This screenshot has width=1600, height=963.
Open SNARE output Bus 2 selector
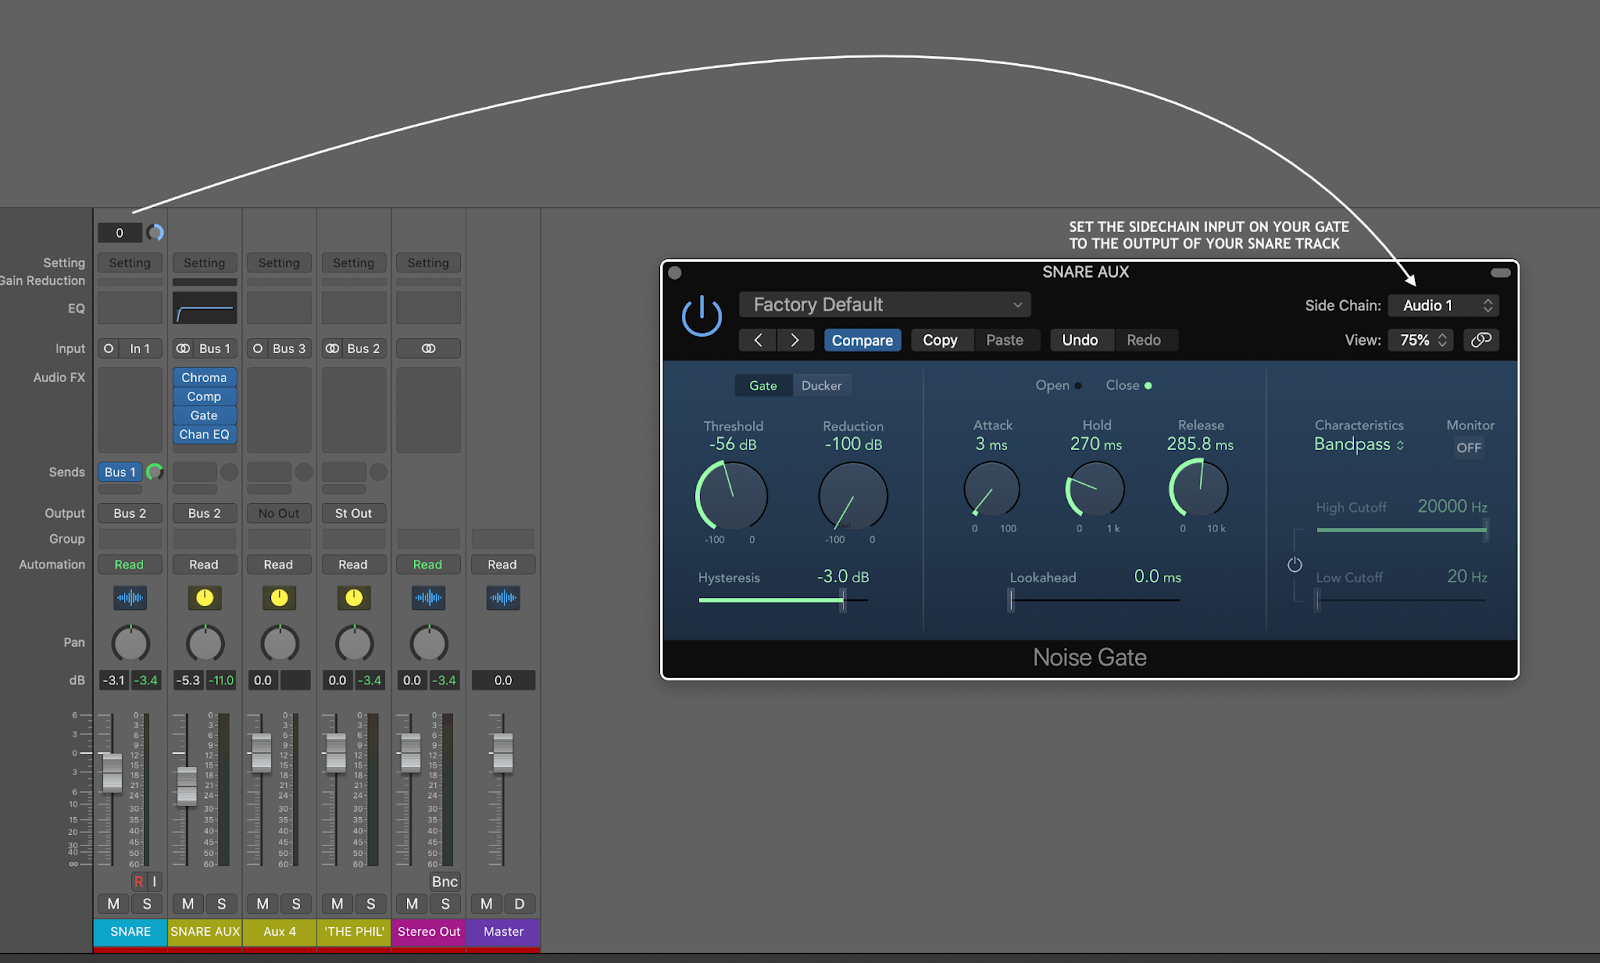(130, 513)
